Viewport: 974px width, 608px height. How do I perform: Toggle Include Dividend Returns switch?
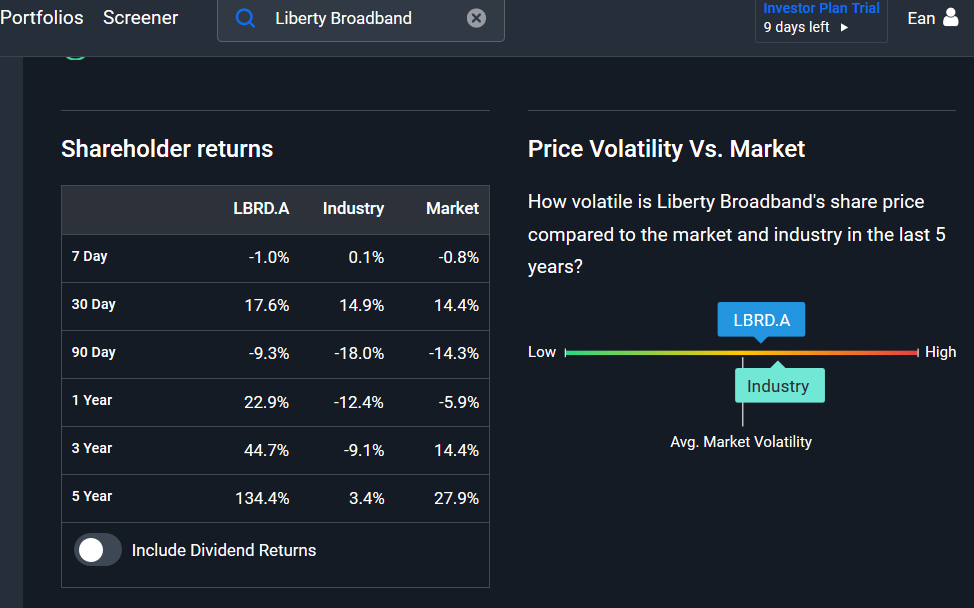tap(98, 550)
